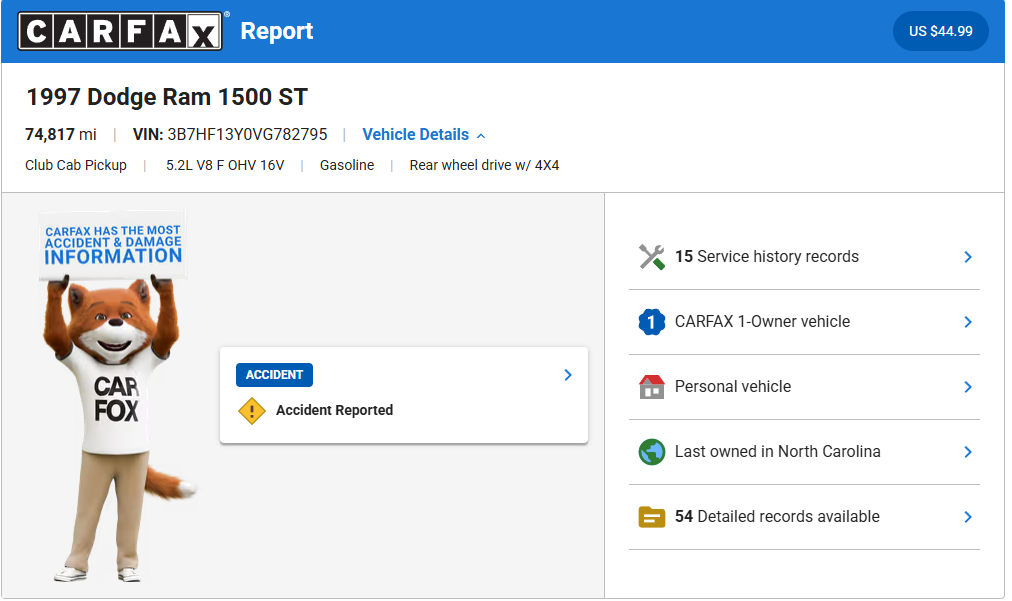This screenshot has height=601, width=1012.
Task: Expand the Service history records row arrow
Action: [x=967, y=257]
